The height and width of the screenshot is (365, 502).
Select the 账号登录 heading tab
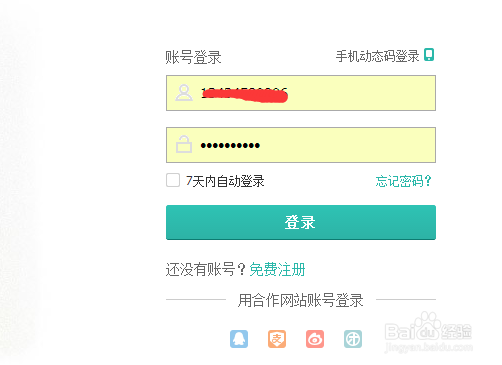(x=193, y=57)
